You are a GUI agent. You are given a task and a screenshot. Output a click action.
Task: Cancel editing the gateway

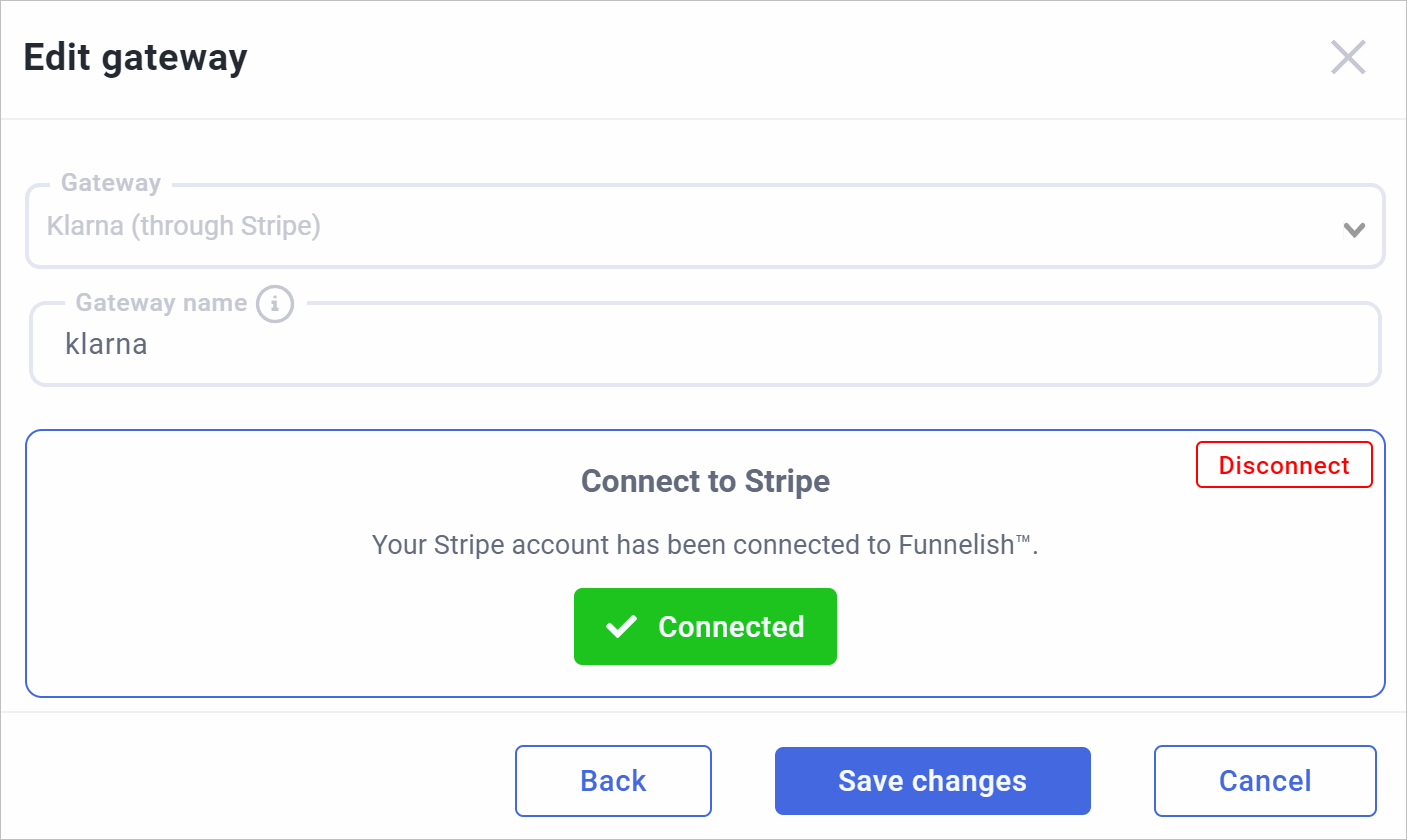coord(1265,781)
